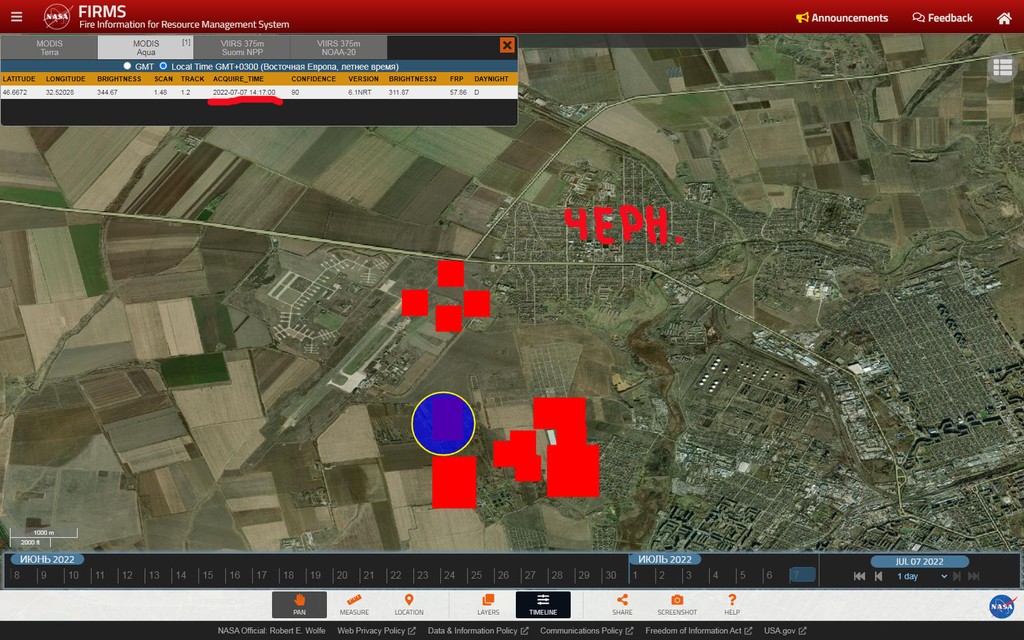This screenshot has height=640, width=1024.
Task: Click the brightness2 value 311.87
Action: point(399,93)
